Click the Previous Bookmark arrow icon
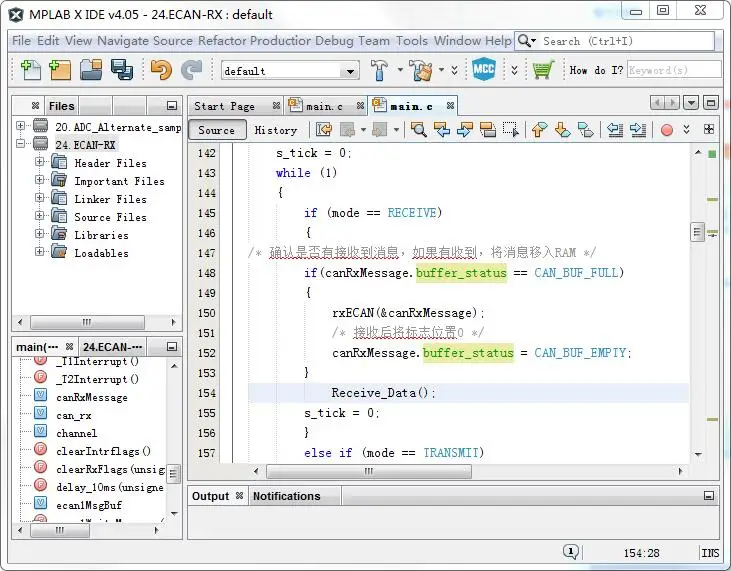 [x=539, y=130]
